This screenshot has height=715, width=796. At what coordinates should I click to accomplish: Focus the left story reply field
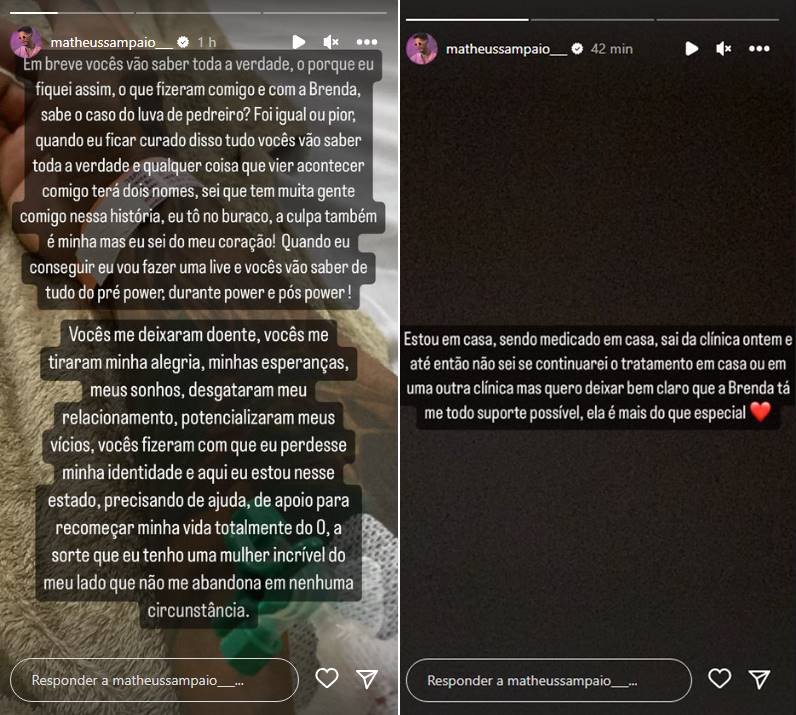point(154,680)
